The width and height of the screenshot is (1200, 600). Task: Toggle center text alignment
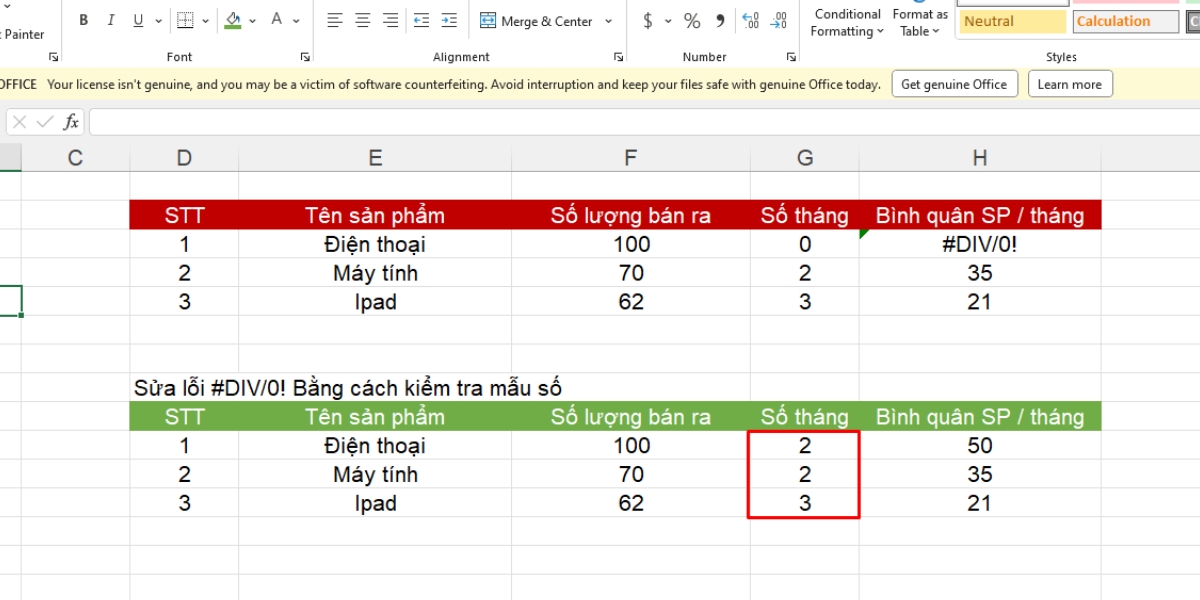point(361,20)
